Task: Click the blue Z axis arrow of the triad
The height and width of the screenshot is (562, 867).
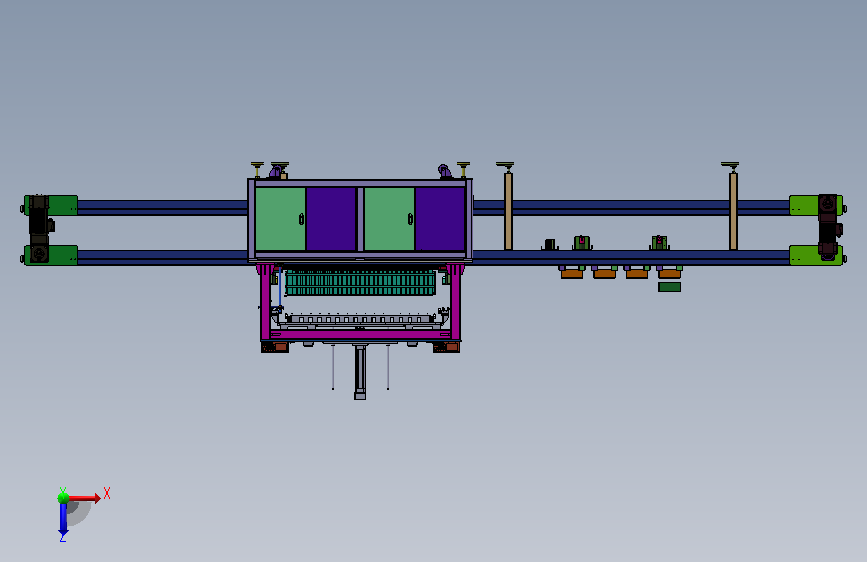Action: pos(63,520)
